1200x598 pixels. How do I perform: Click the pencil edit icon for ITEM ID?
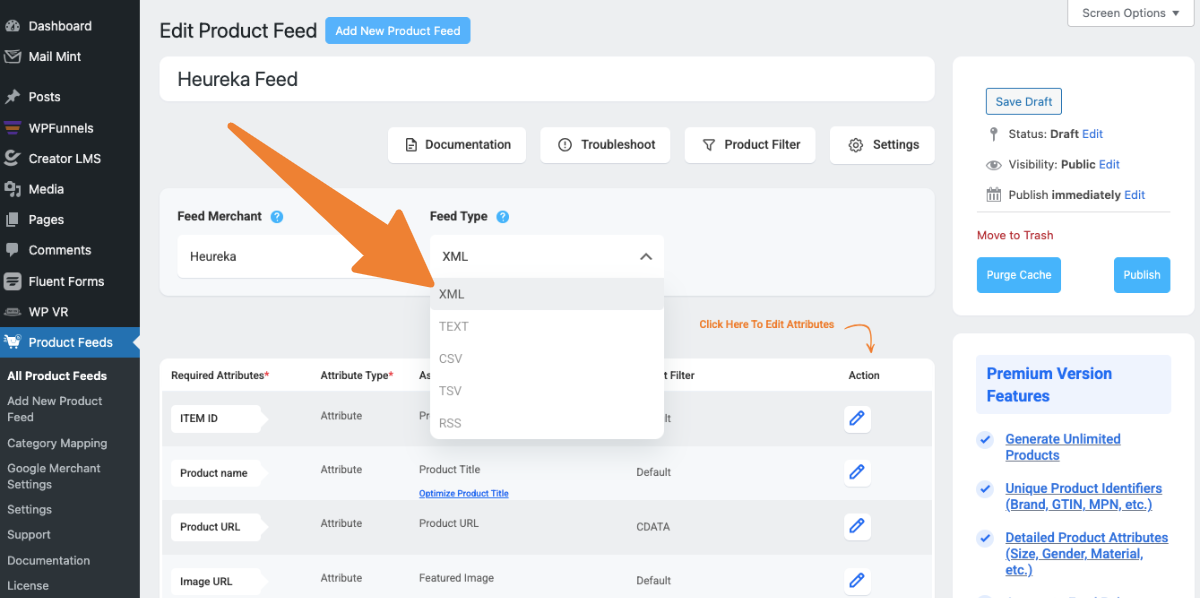[x=856, y=418]
